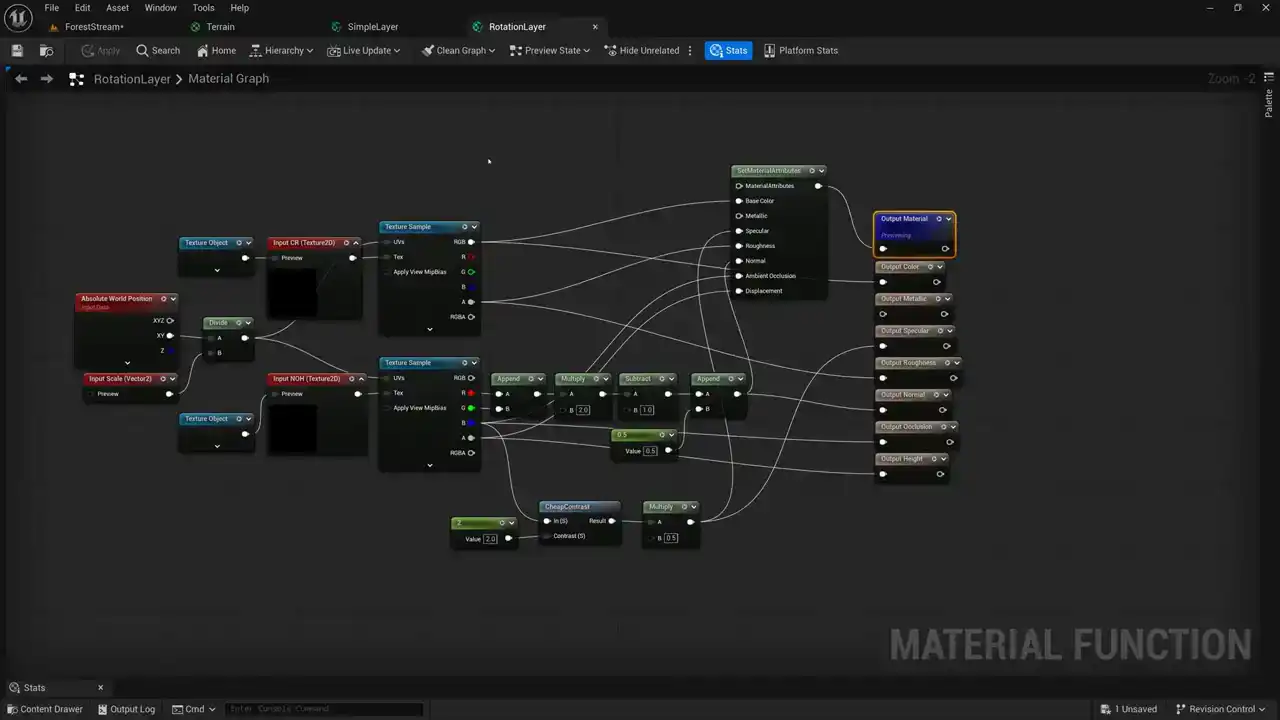Open the Asset menu

(x=117, y=8)
